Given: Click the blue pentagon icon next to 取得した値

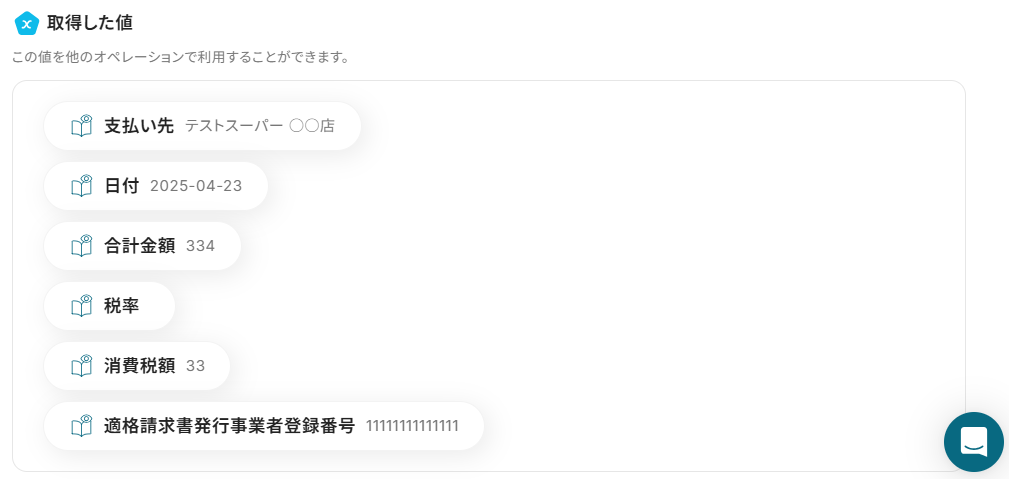Looking at the screenshot, I should click(26, 23).
